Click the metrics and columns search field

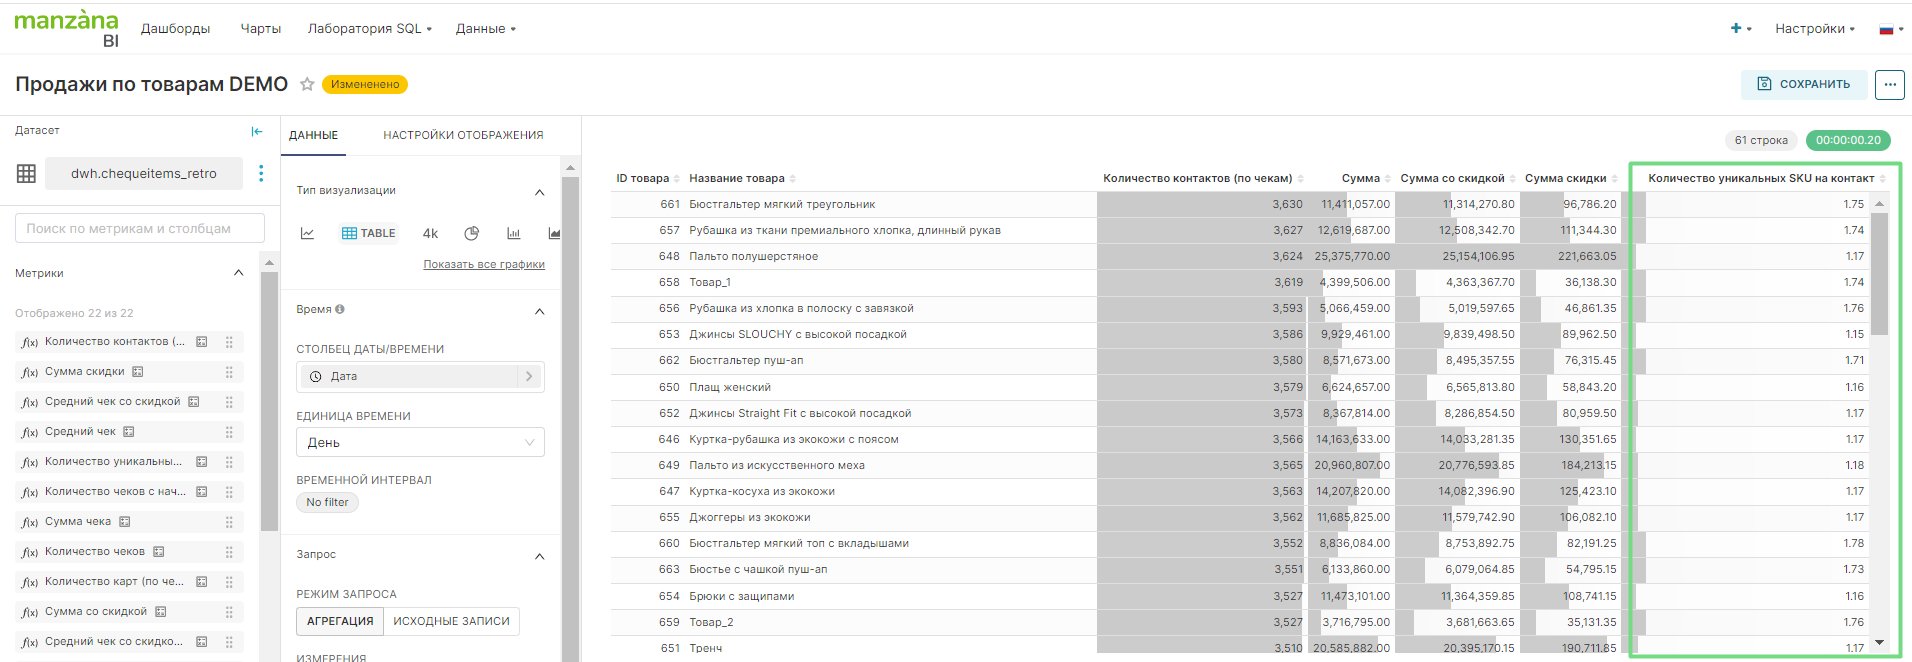tap(140, 228)
